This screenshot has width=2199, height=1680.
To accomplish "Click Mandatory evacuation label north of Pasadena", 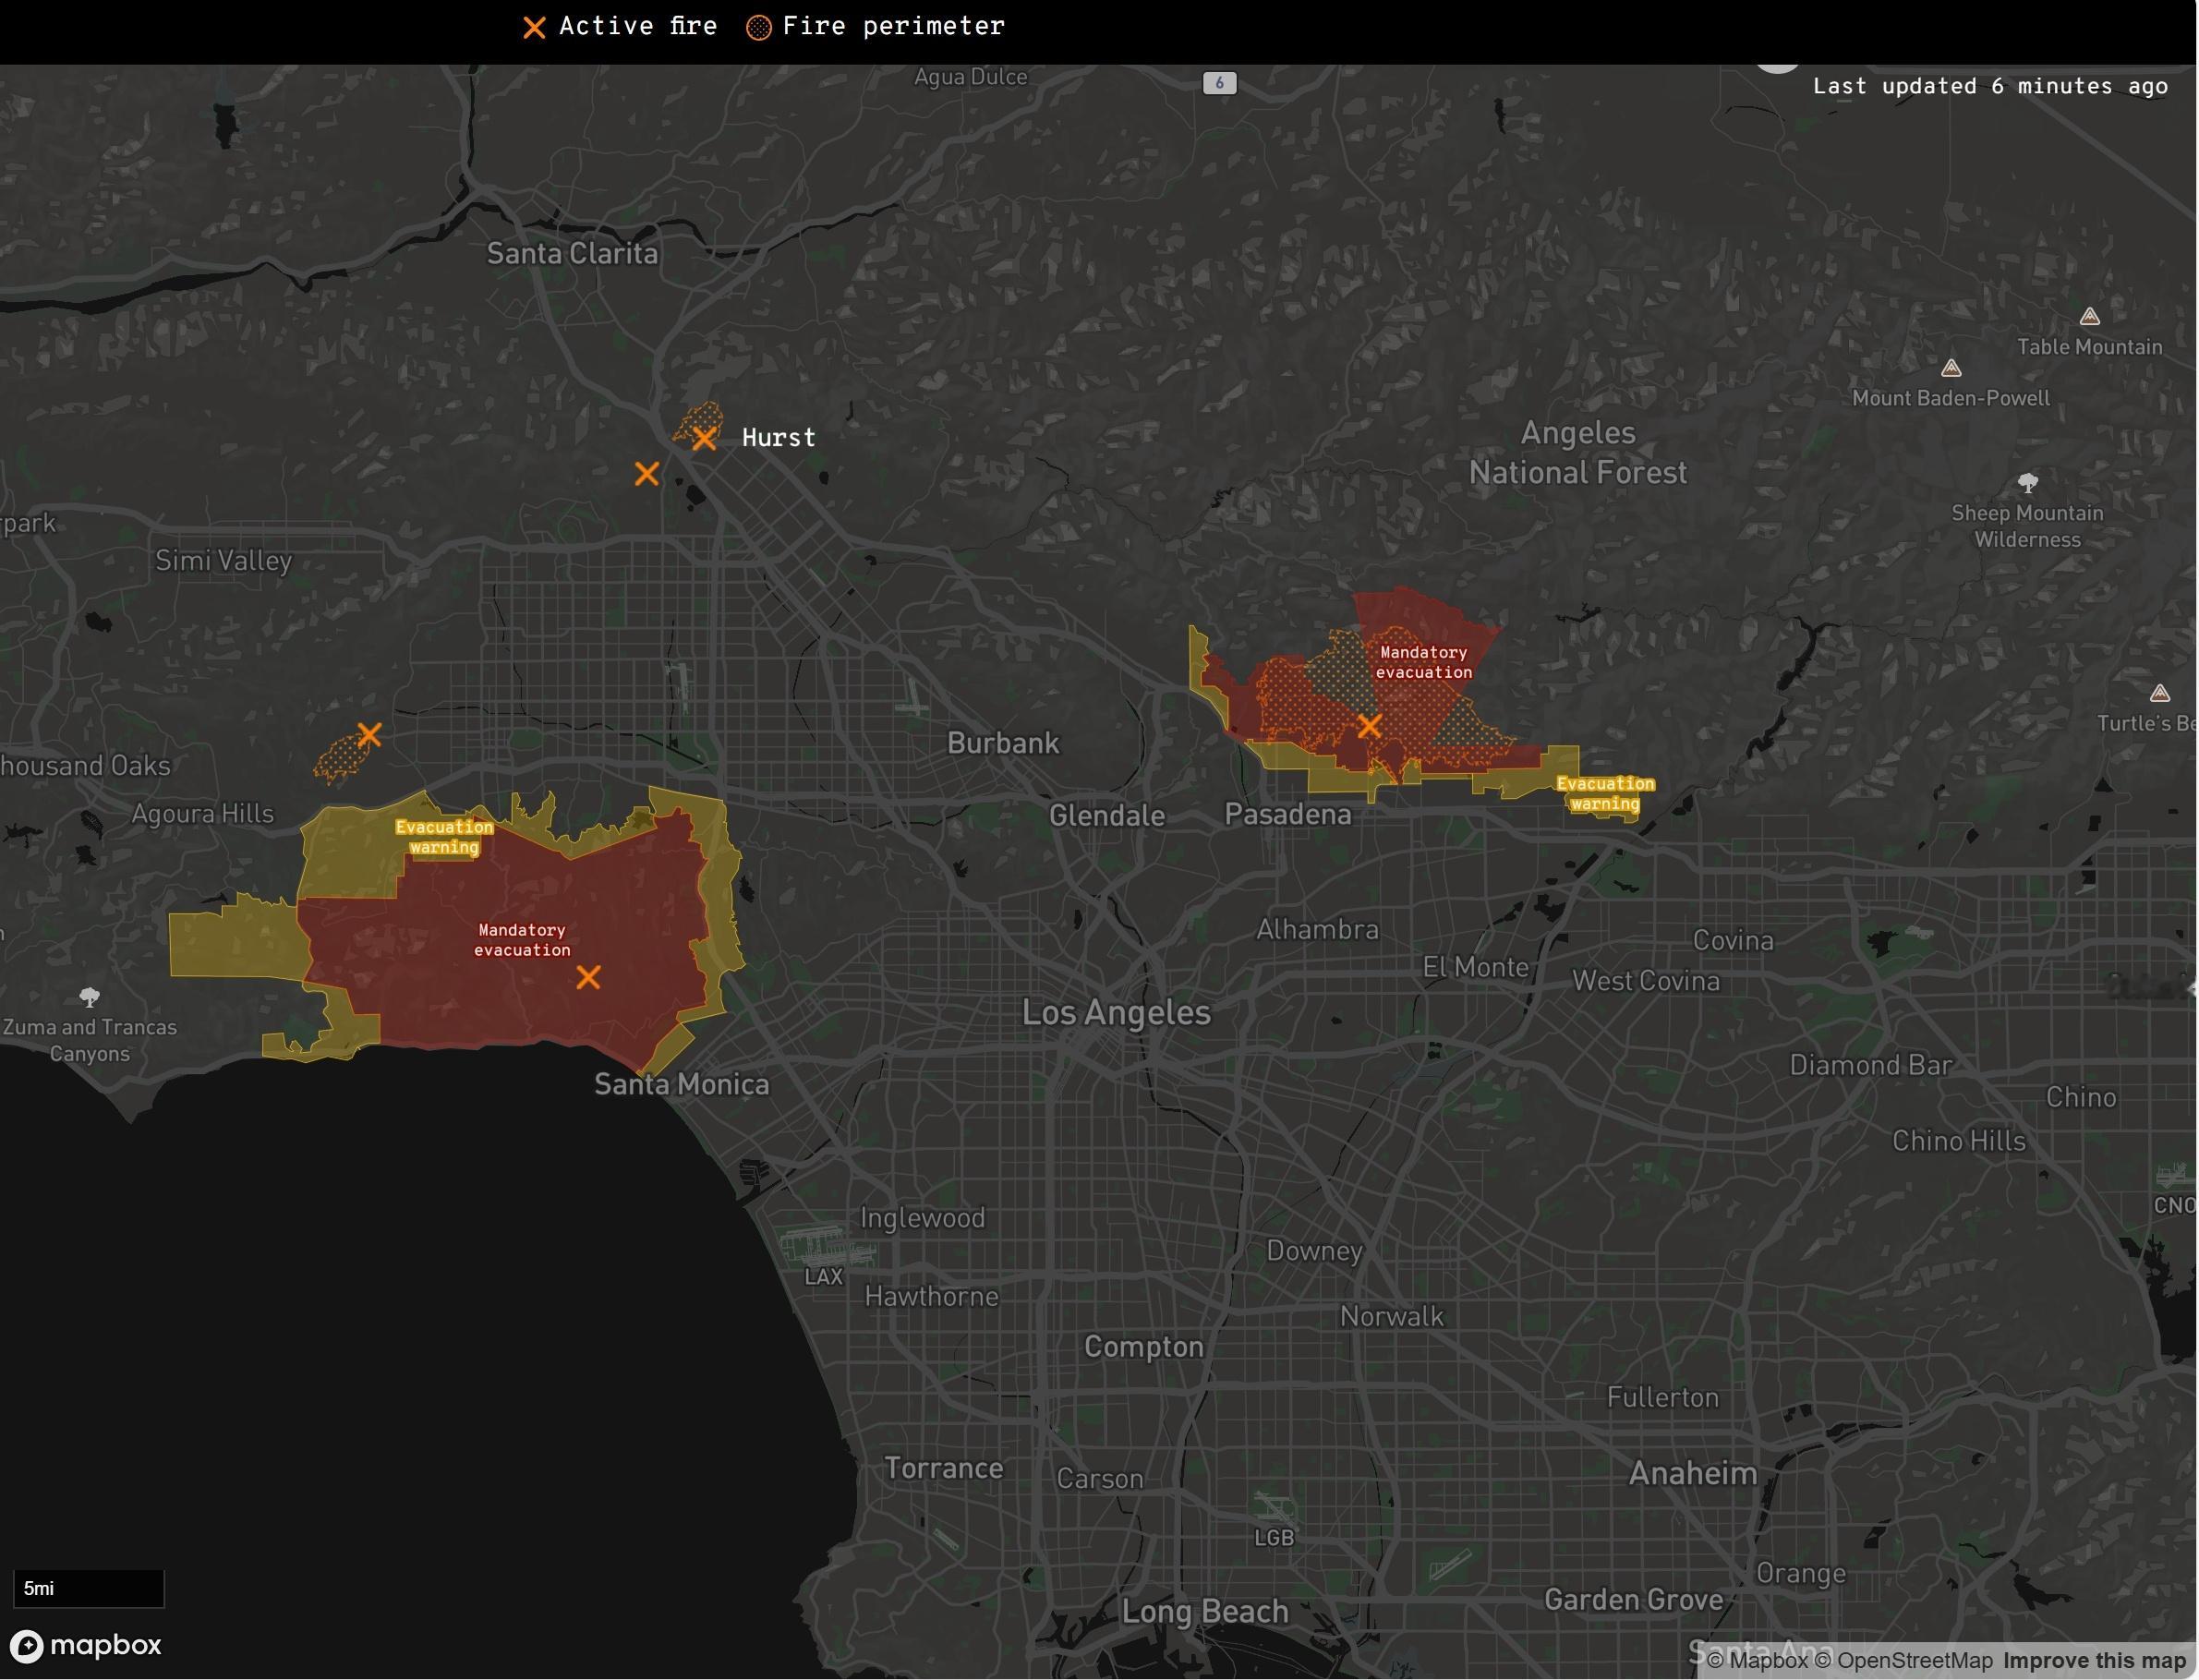I will coord(1424,662).
